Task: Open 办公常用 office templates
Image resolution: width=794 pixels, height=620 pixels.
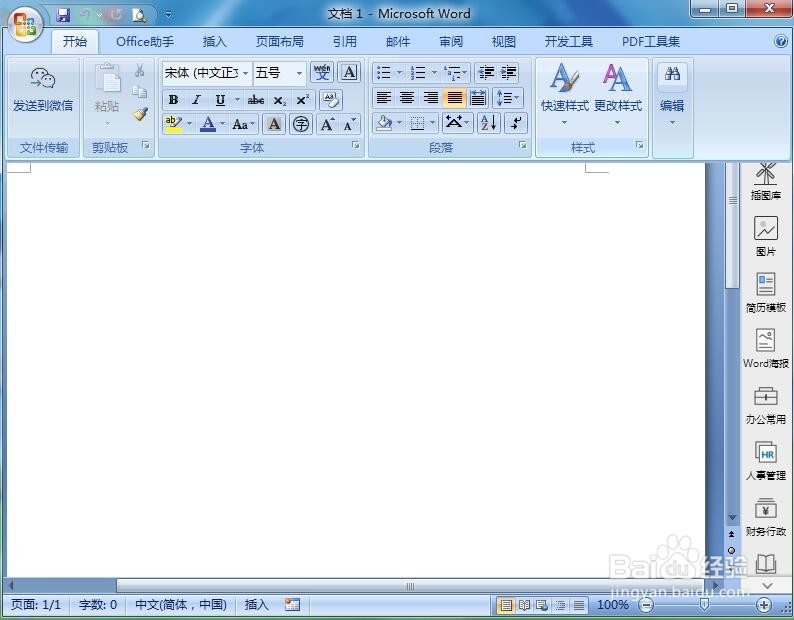Action: [x=765, y=405]
